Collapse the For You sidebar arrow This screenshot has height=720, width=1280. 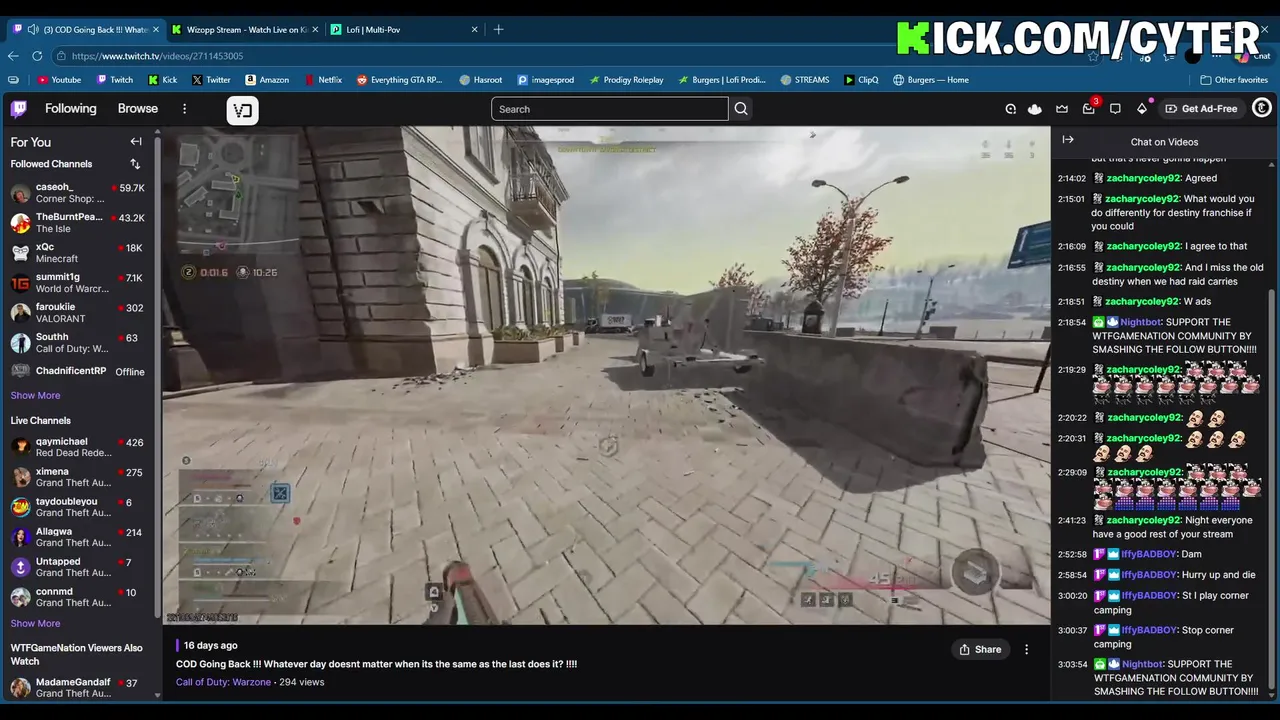[136, 142]
